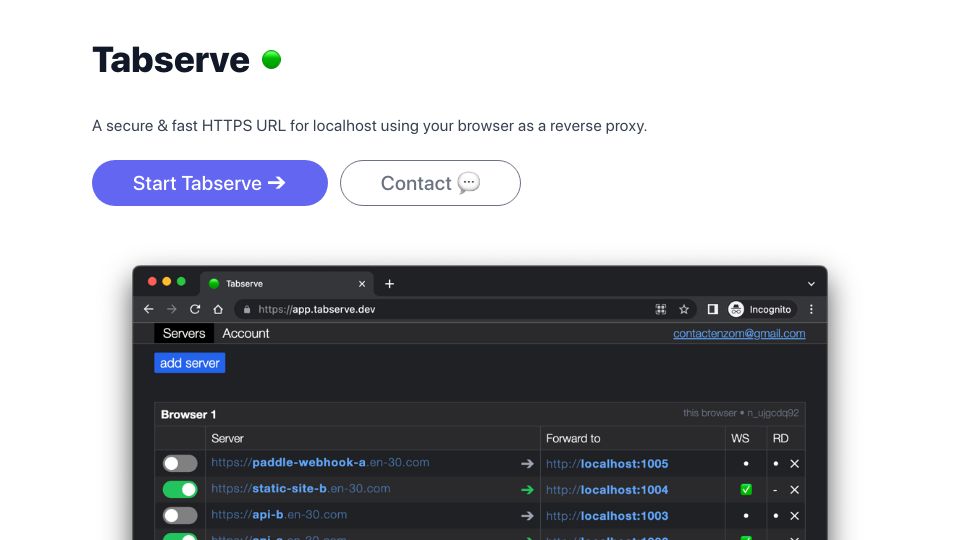Toggle on the paddle-webhook-a server switch
This screenshot has height=540, width=960.
pyautogui.click(x=180, y=463)
